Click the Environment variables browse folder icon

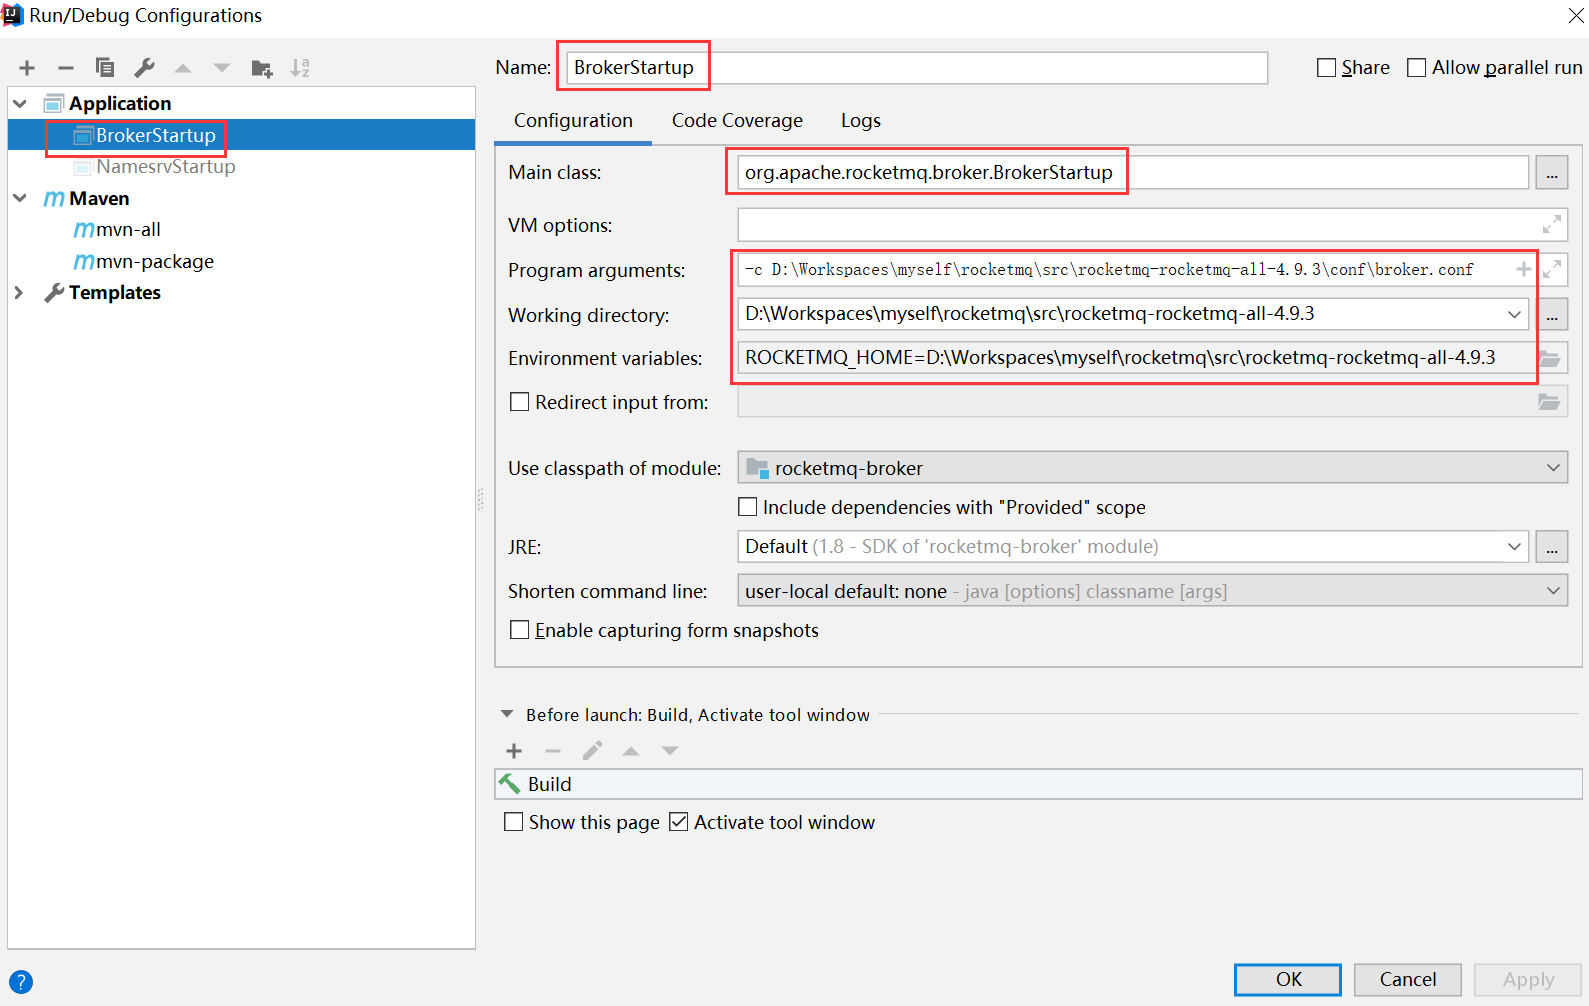coord(1549,358)
